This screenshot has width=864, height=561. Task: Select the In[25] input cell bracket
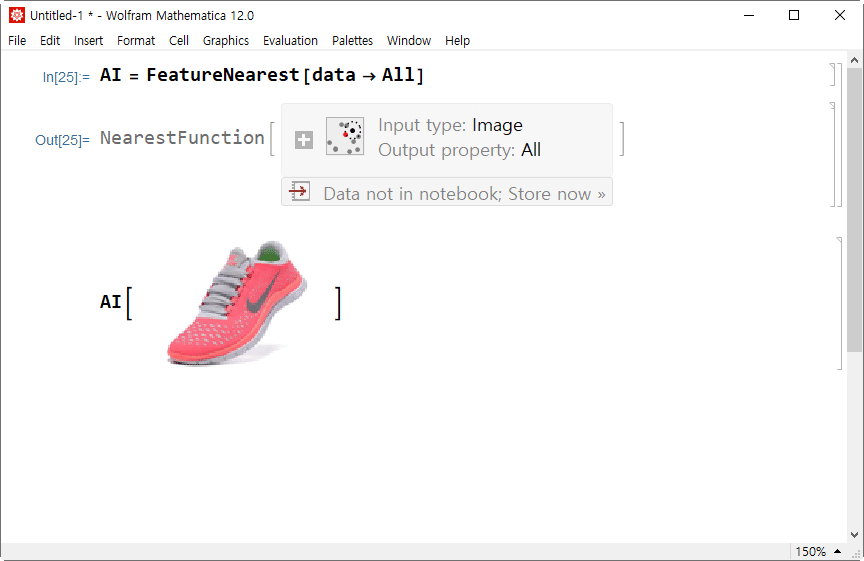click(x=834, y=74)
